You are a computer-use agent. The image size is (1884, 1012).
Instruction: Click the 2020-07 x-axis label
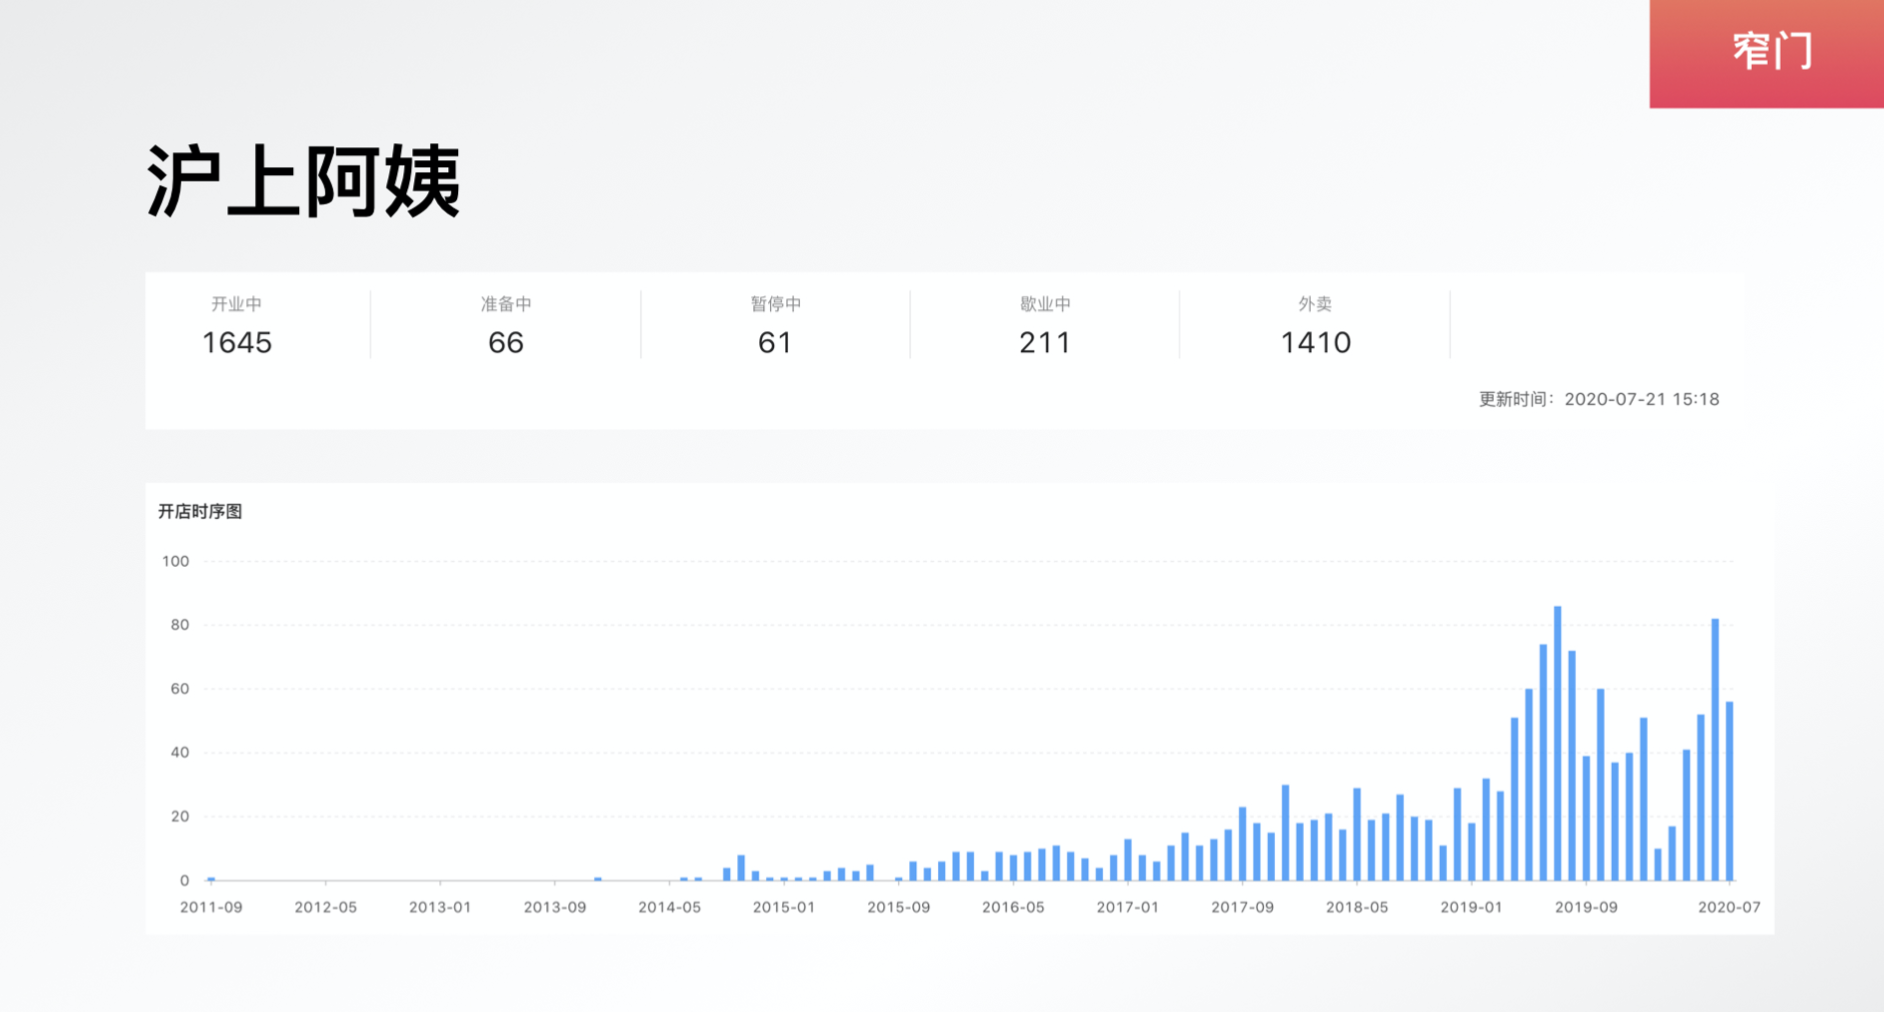pyautogui.click(x=1729, y=907)
